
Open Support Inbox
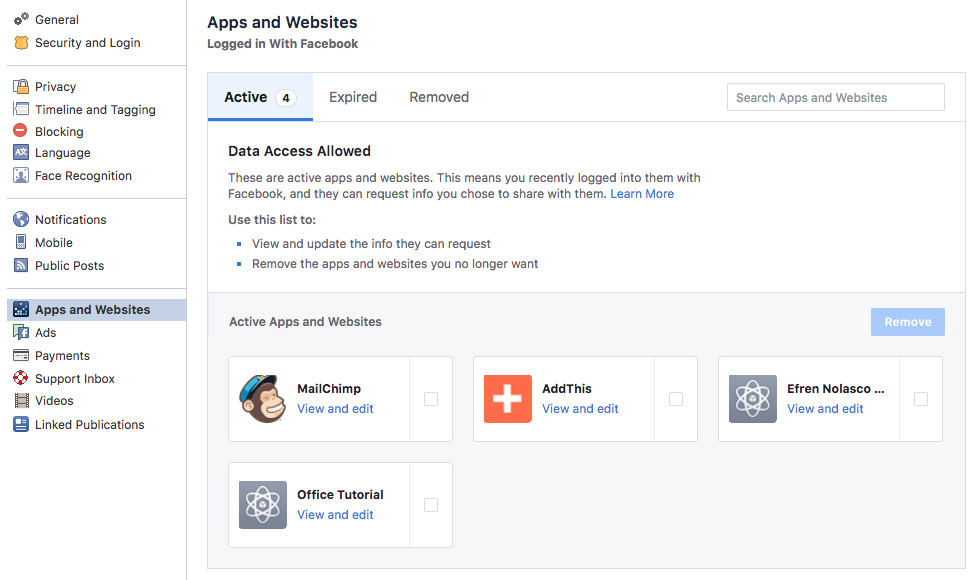coord(74,379)
